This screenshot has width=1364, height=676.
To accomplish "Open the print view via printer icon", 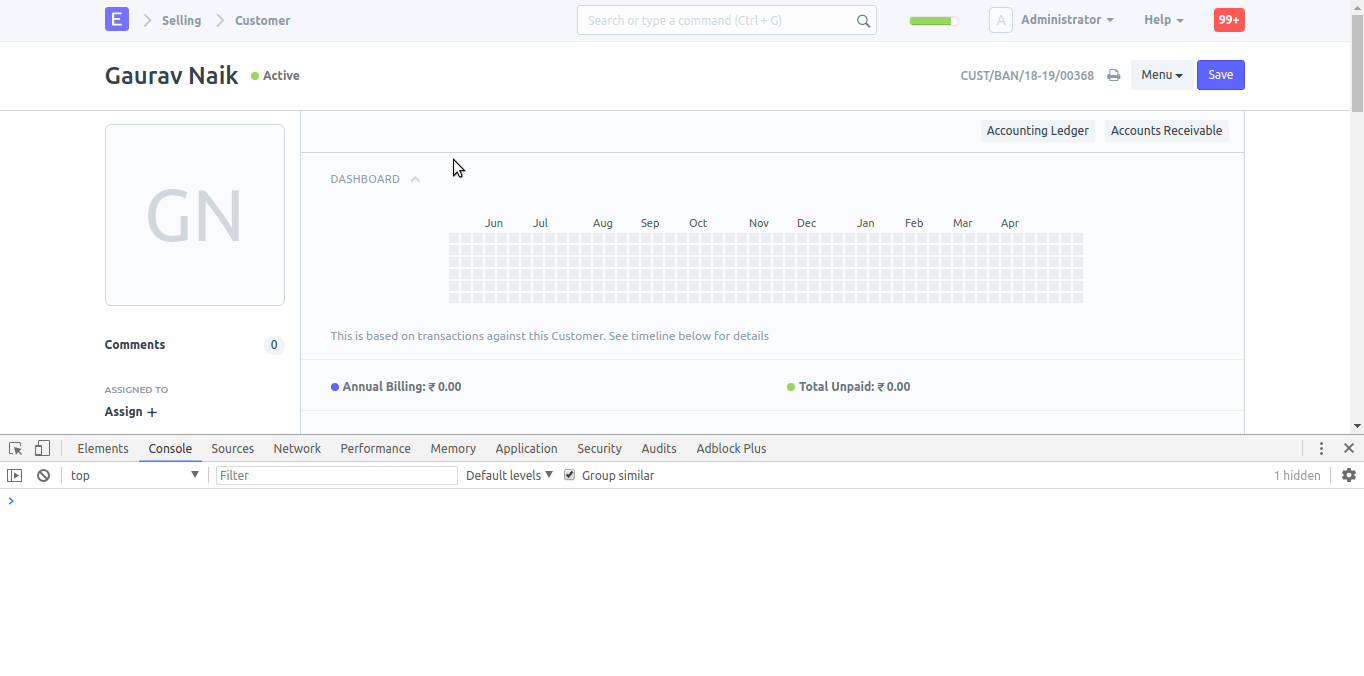I will tap(1113, 74).
